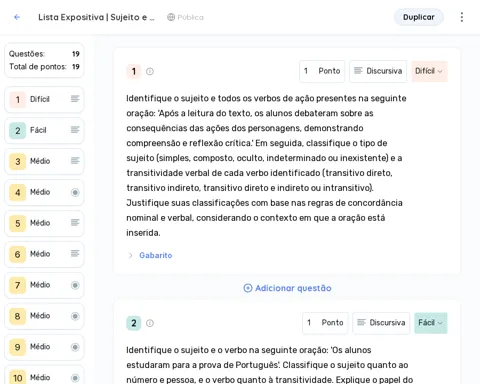Select question 2 Fácil in the sidebar
The height and width of the screenshot is (384, 480).
44,130
